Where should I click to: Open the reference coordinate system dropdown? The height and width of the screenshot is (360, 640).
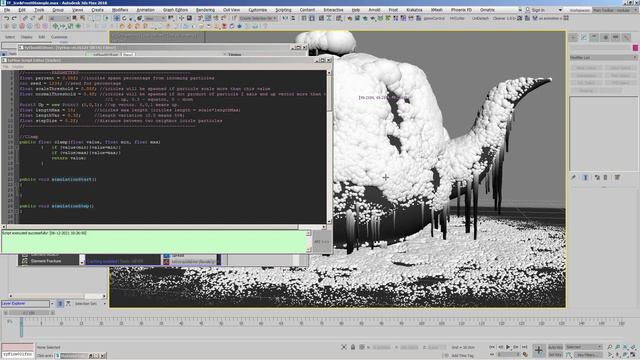click(155, 18)
